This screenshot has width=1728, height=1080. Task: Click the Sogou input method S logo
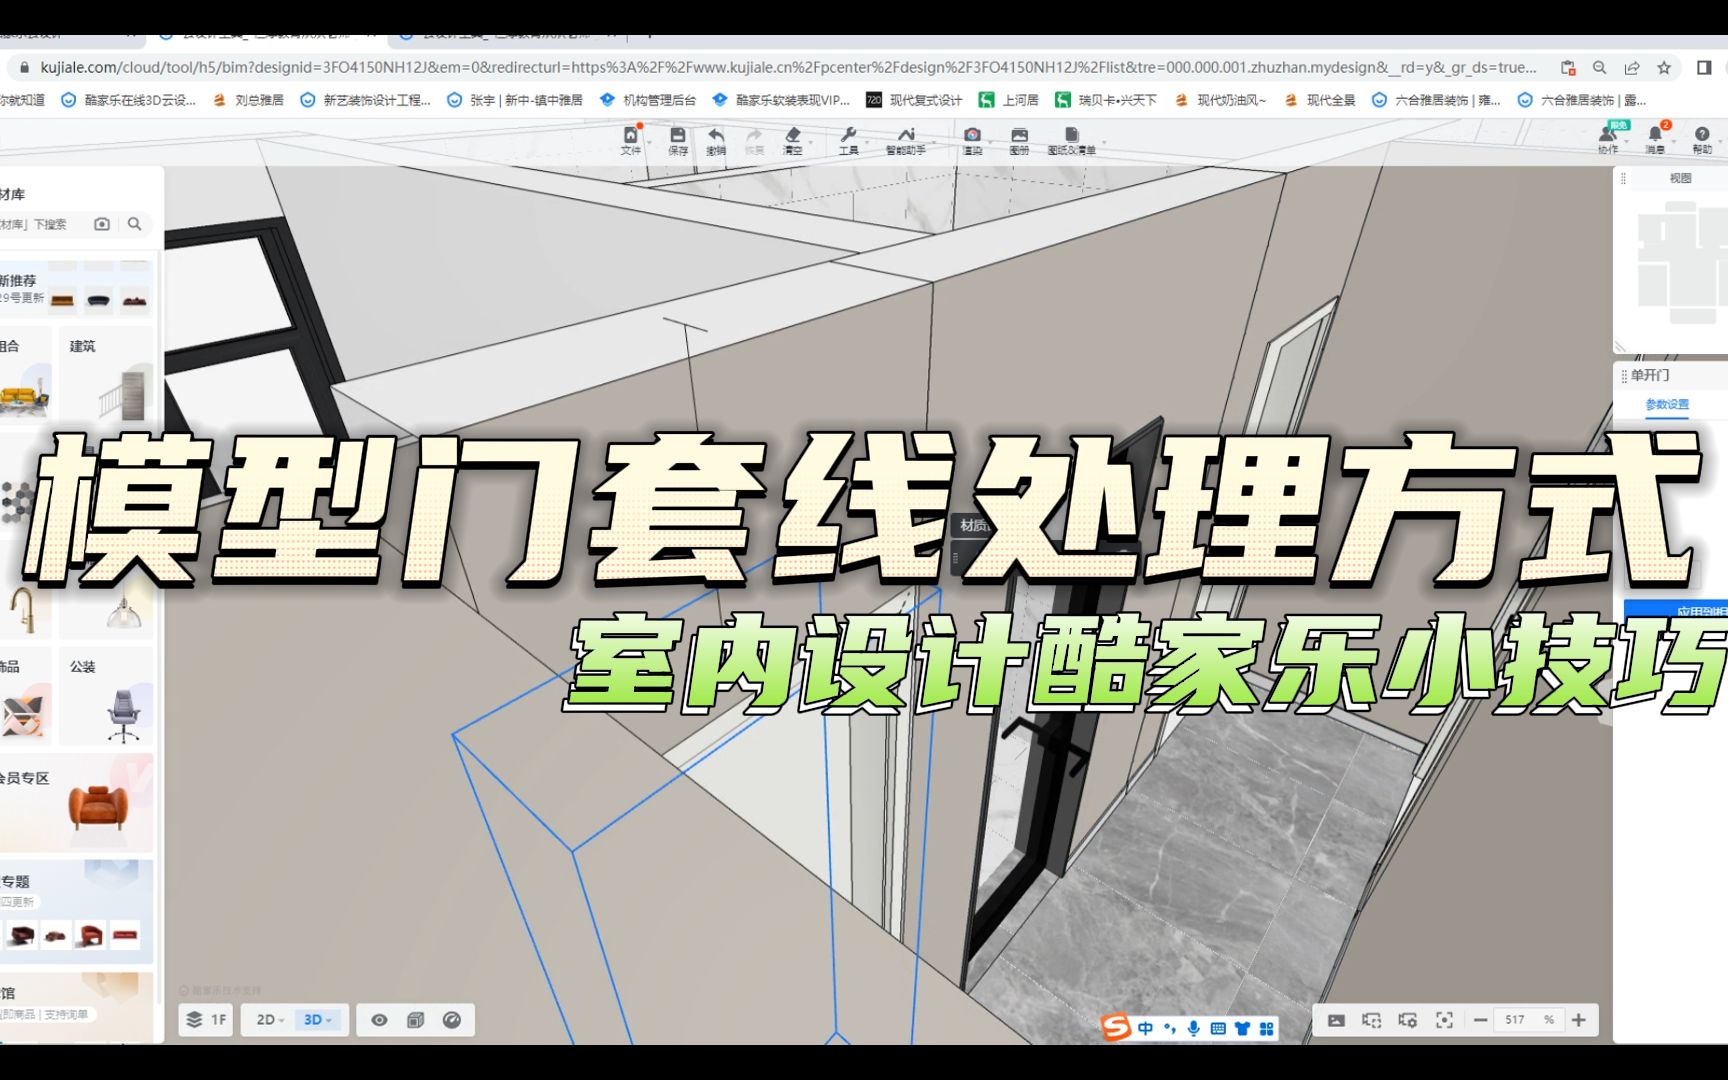pyautogui.click(x=1115, y=1027)
